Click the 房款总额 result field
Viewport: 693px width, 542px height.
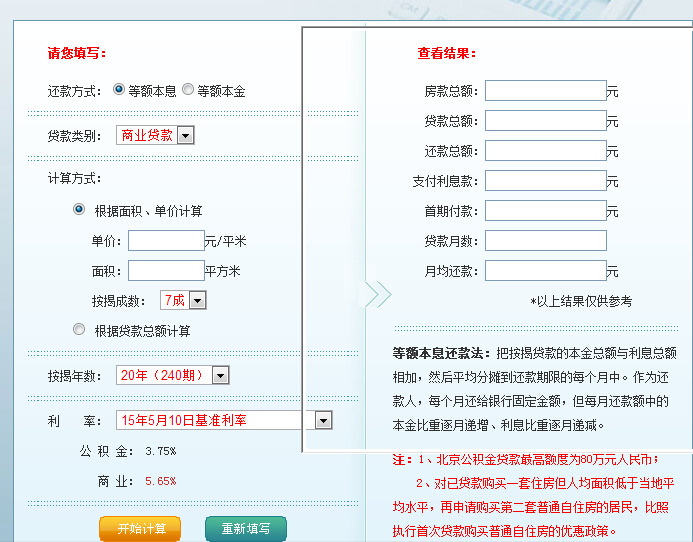(x=546, y=91)
